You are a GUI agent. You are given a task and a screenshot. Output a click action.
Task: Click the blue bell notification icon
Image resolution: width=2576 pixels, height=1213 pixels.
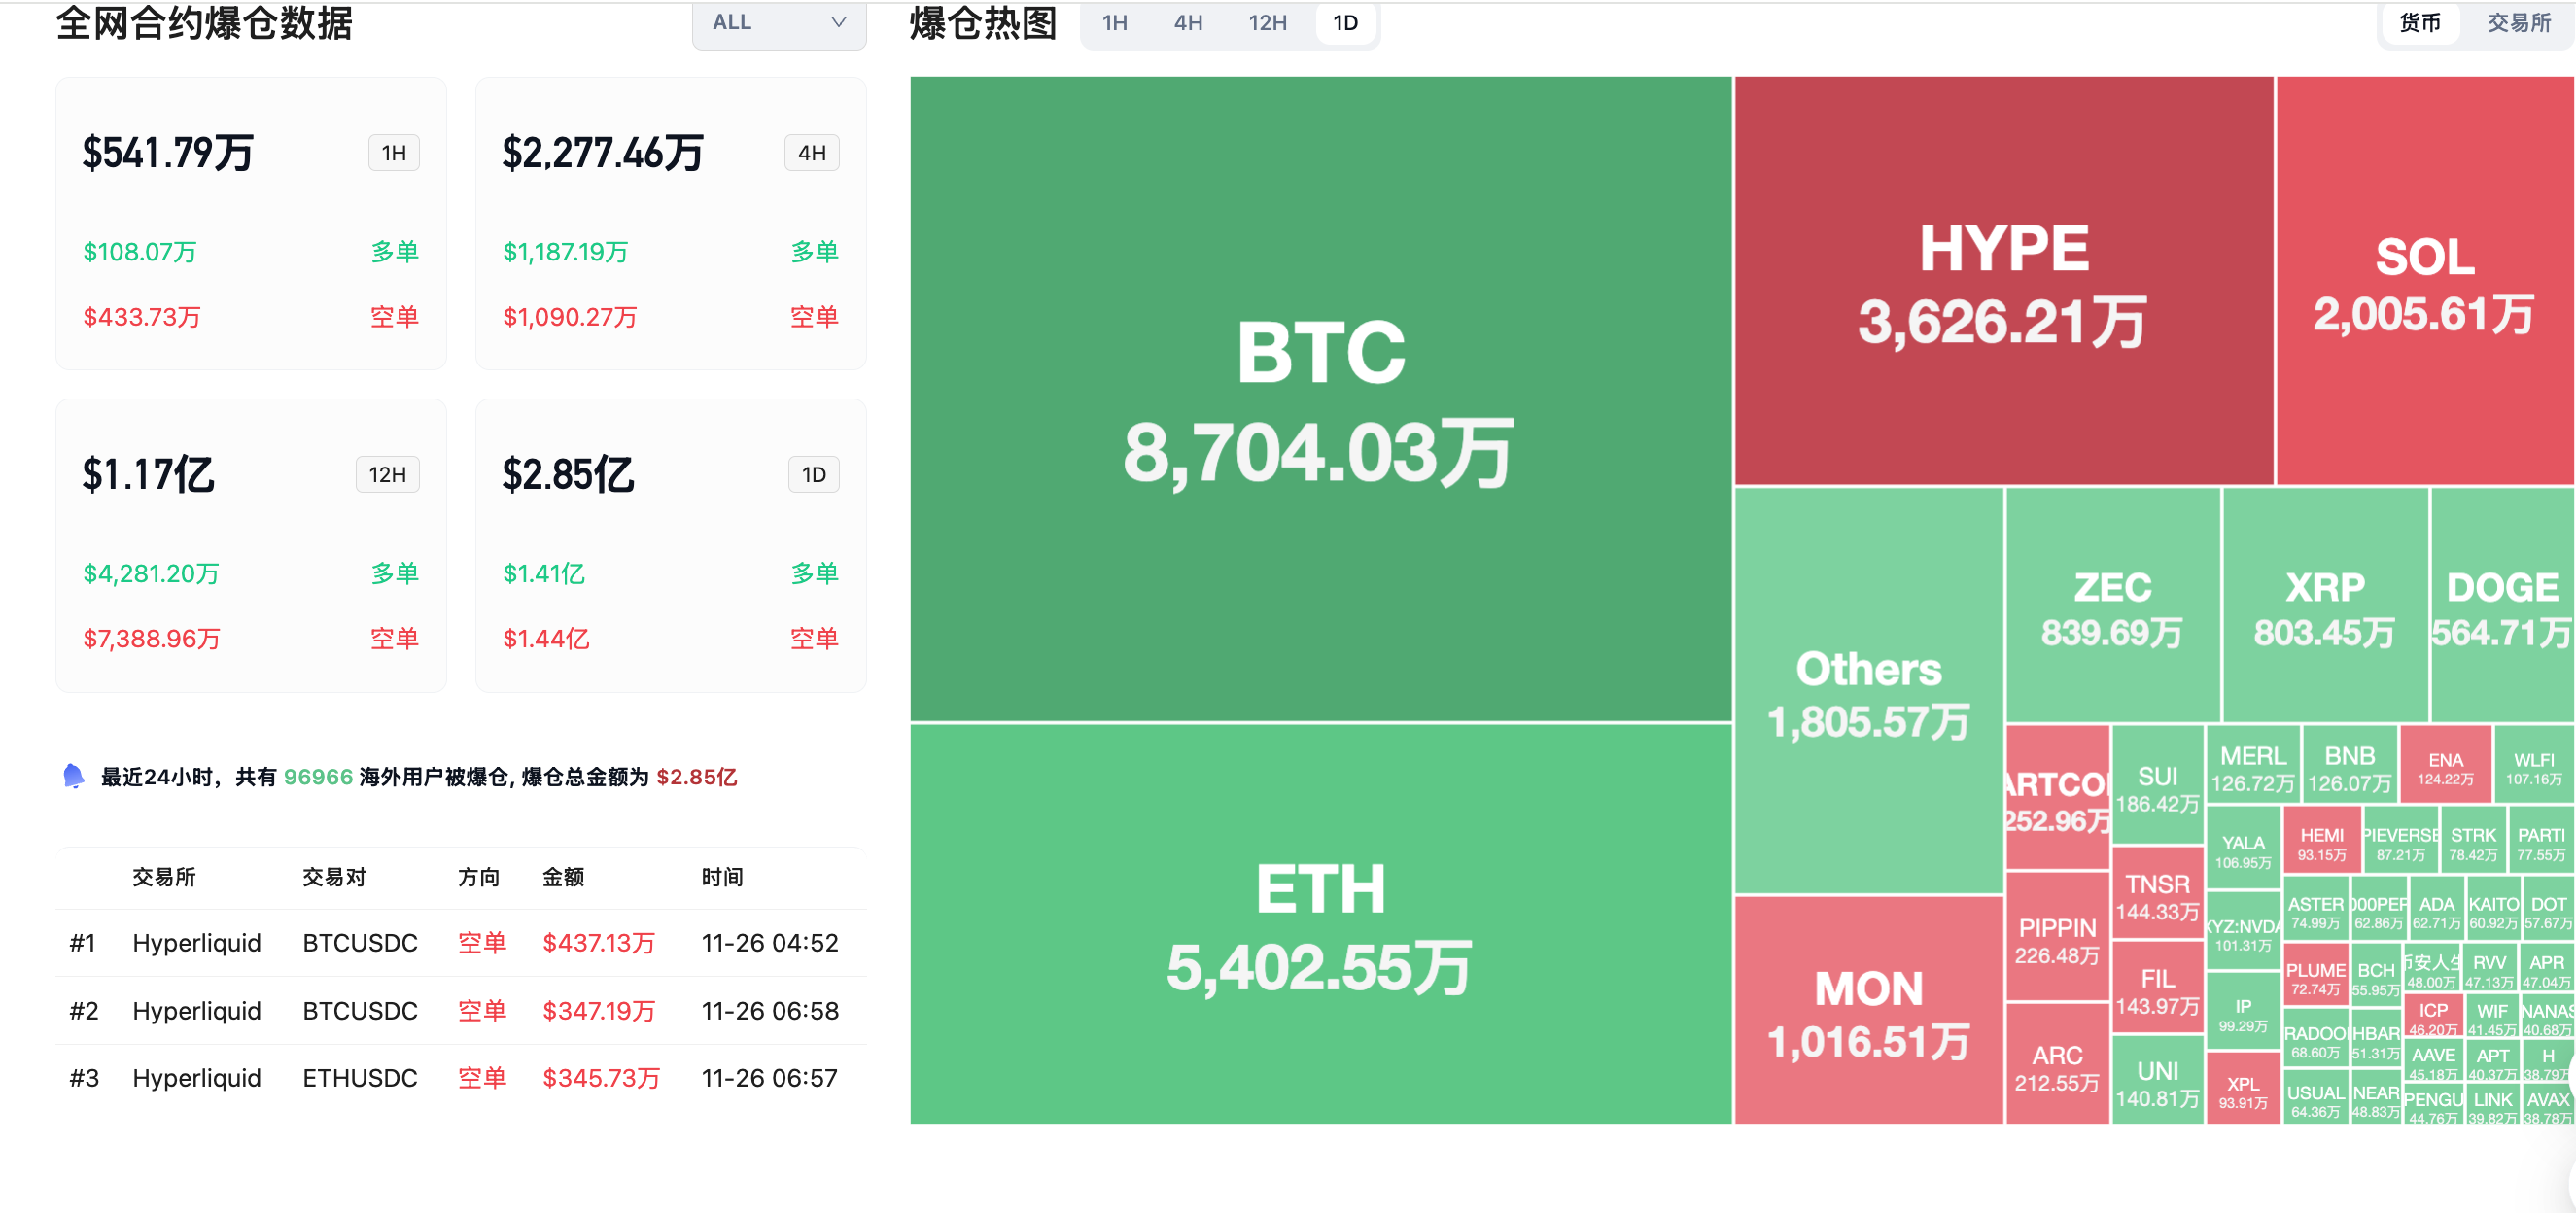pos(73,776)
